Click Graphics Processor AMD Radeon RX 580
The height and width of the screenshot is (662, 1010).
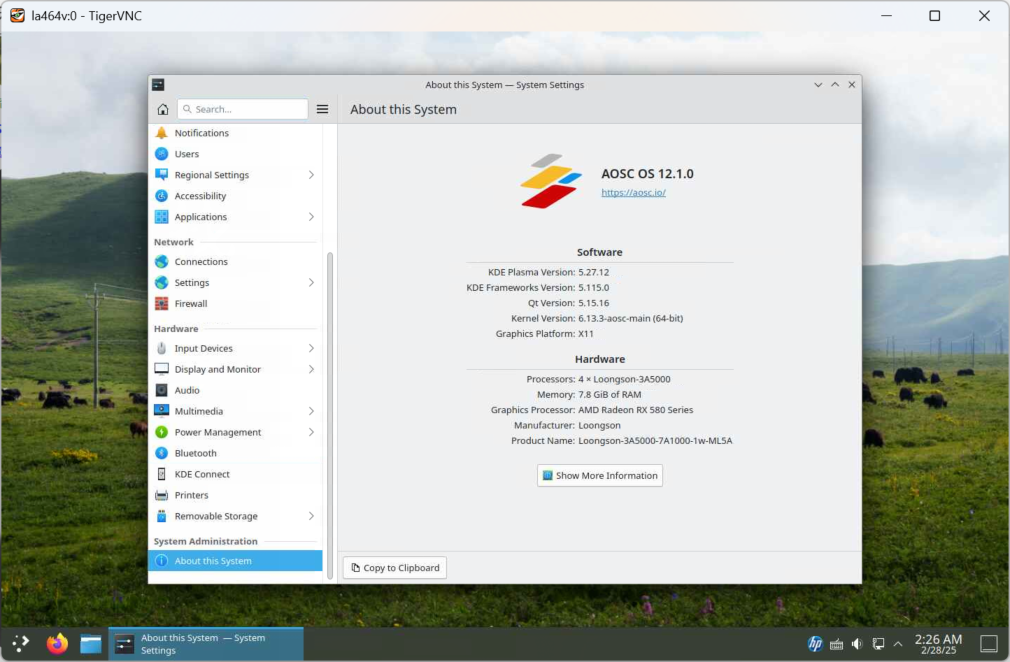pyautogui.click(x=636, y=410)
